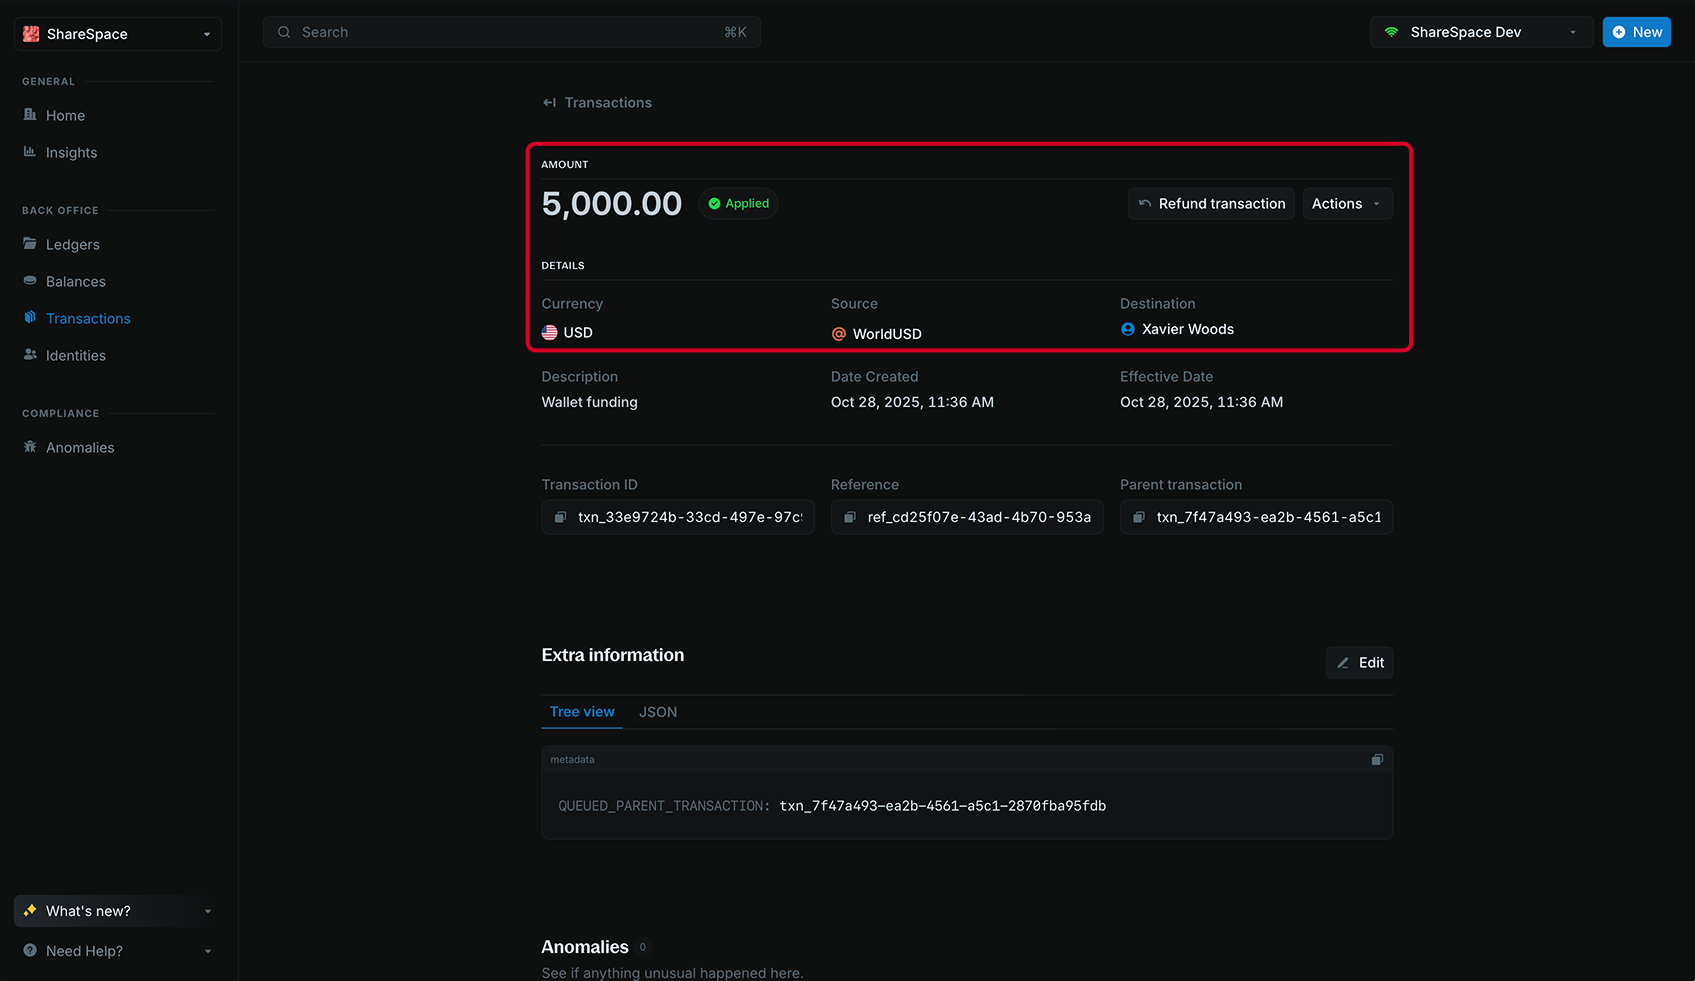Copy the Transaction ID using its copy icon

[x=561, y=517]
